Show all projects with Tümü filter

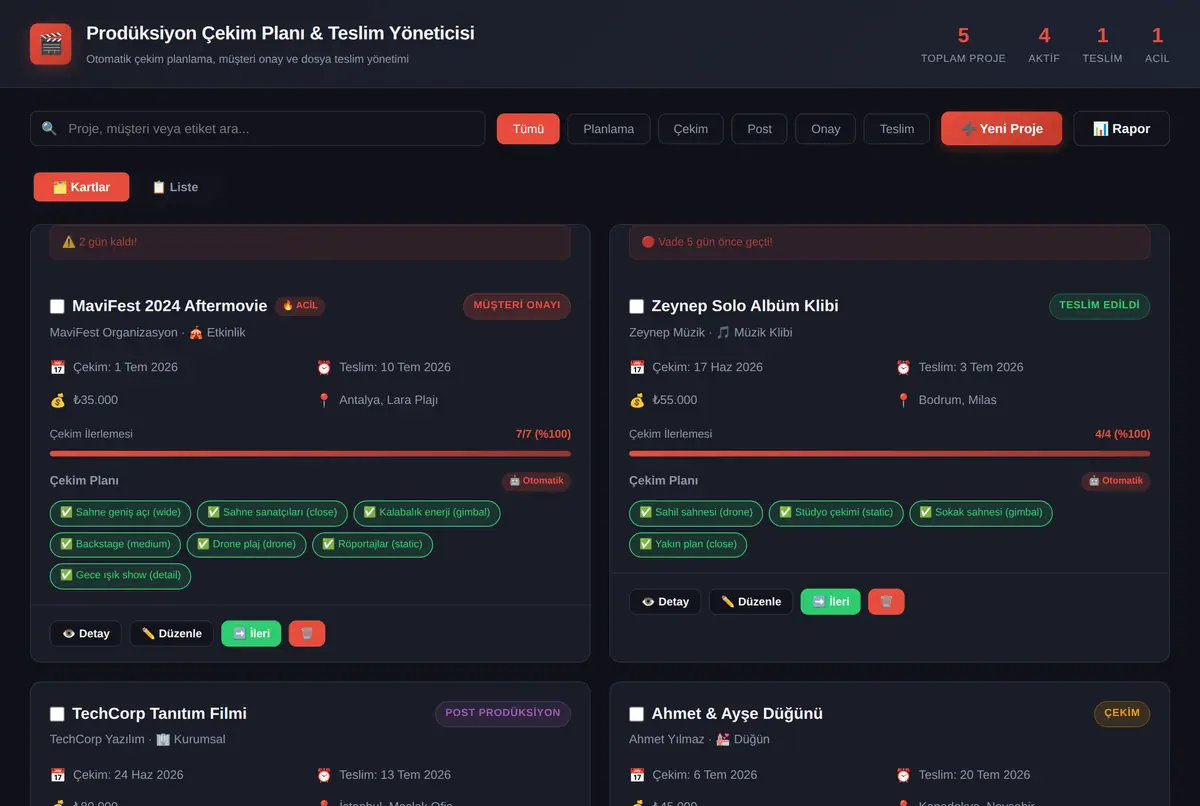pos(528,129)
